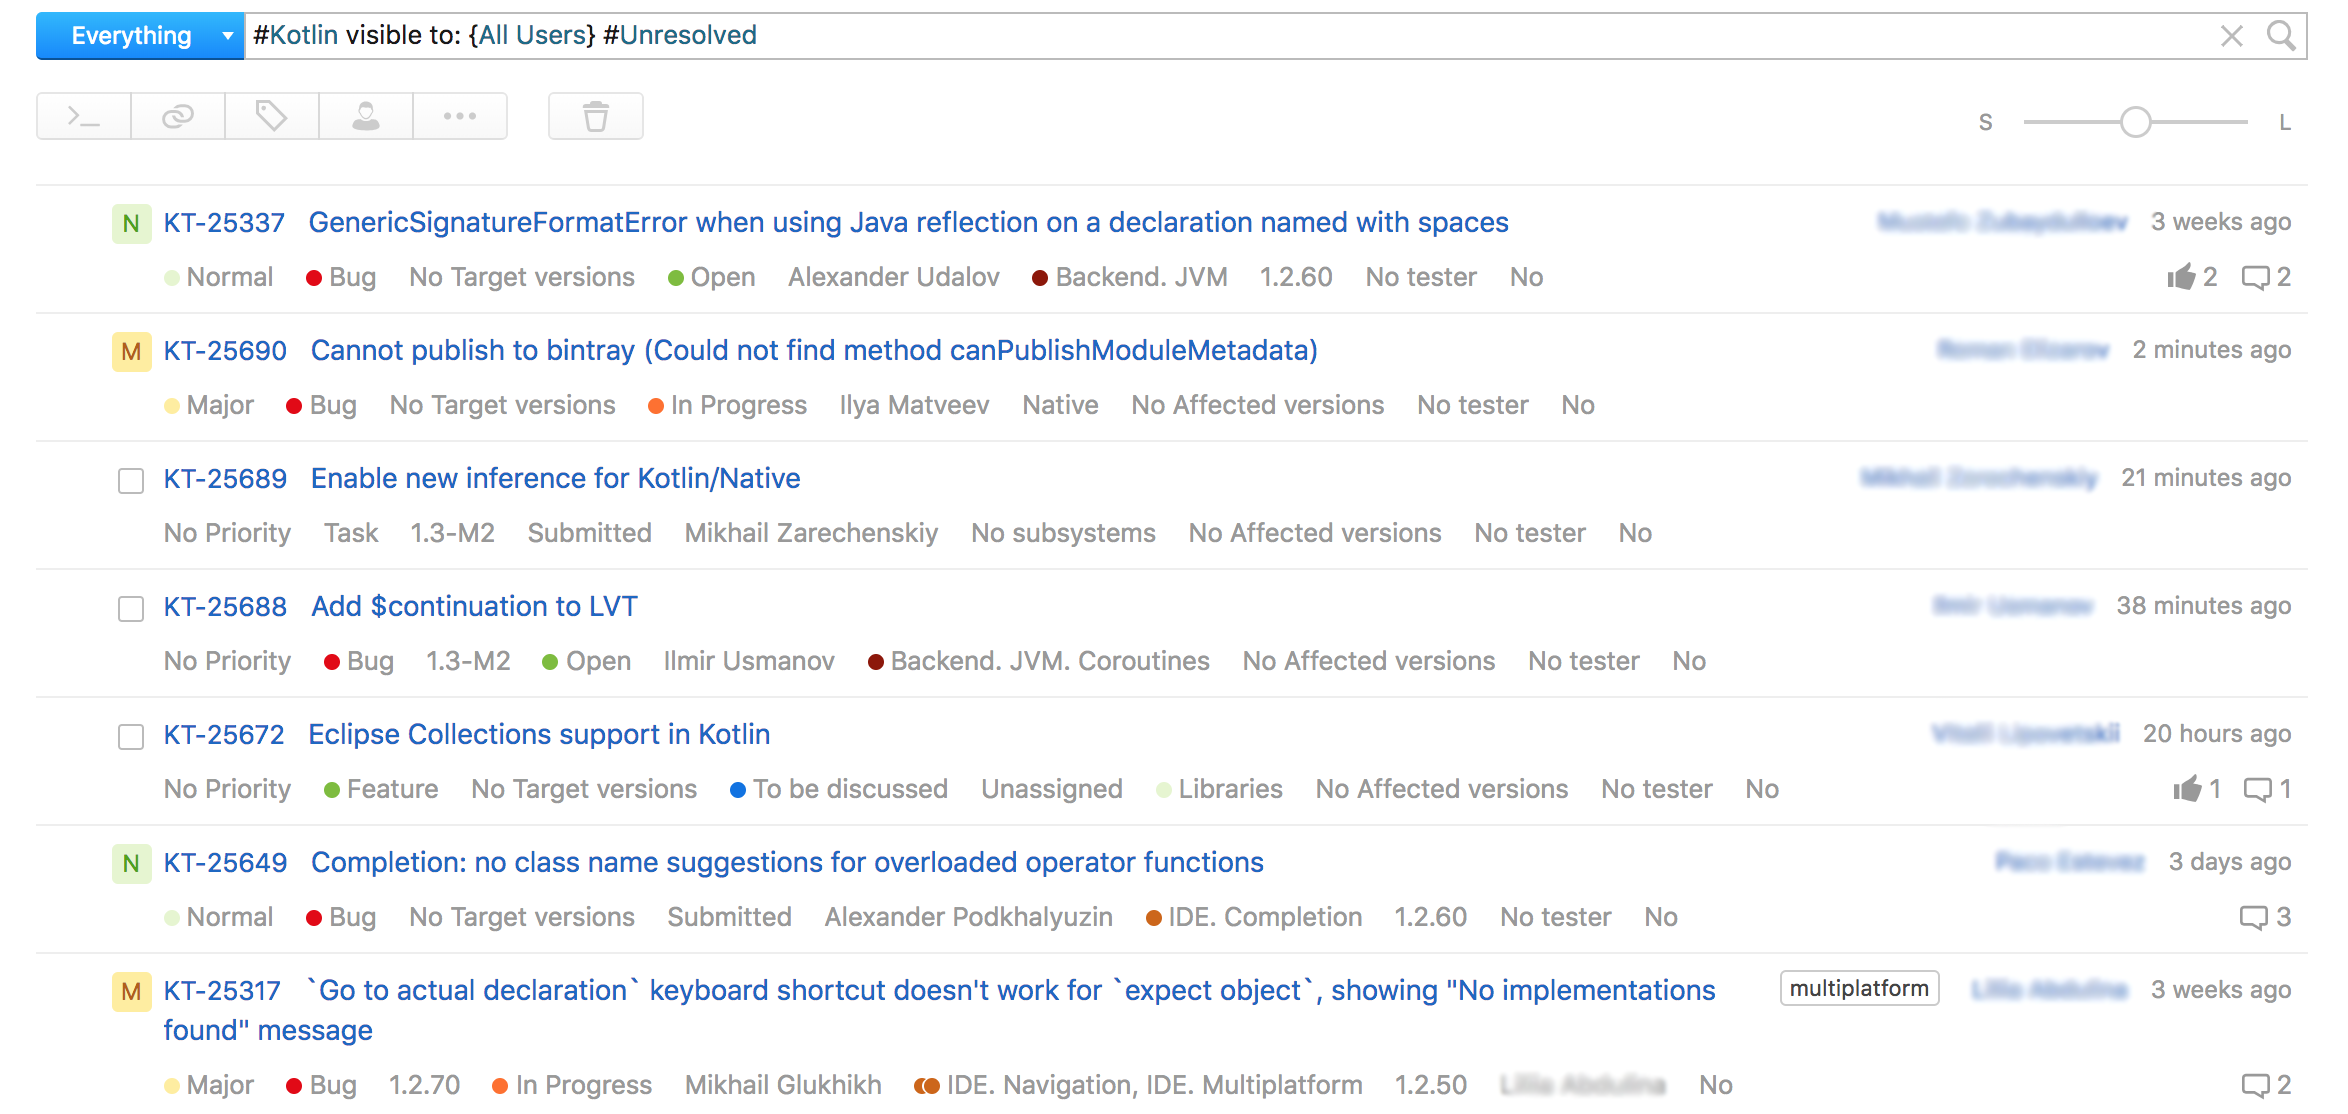The image size is (2348, 1114).
Task: Tick the KT-25672 issue checkbox
Action: [131, 737]
